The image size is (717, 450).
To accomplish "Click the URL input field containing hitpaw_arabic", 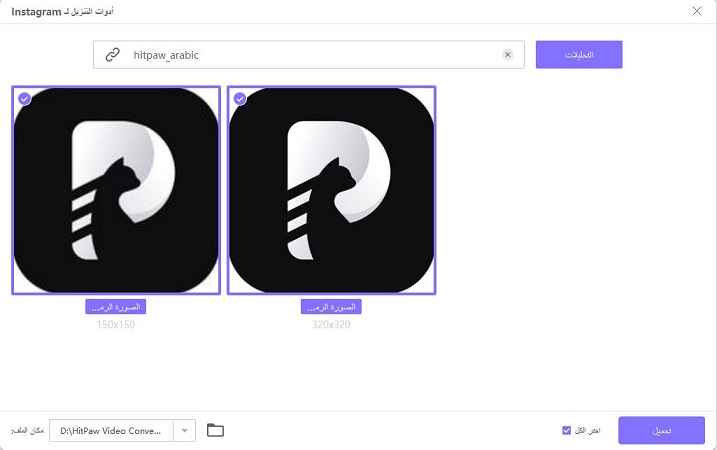I will pyautogui.click(x=309, y=55).
